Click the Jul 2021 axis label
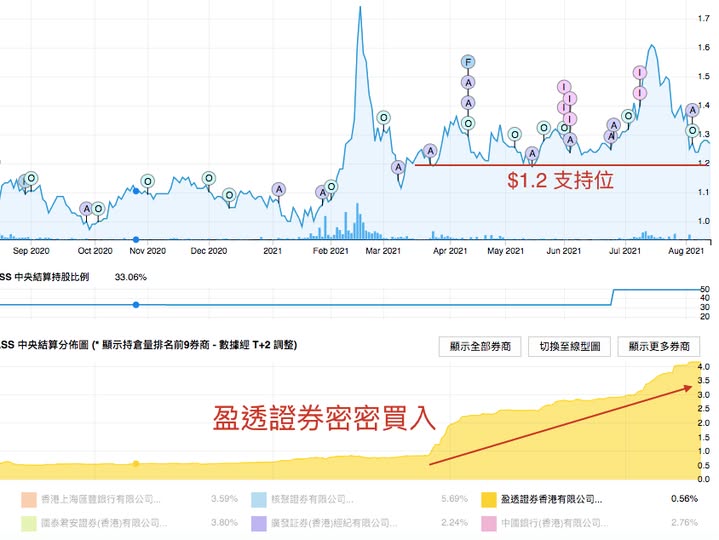 click(625, 251)
